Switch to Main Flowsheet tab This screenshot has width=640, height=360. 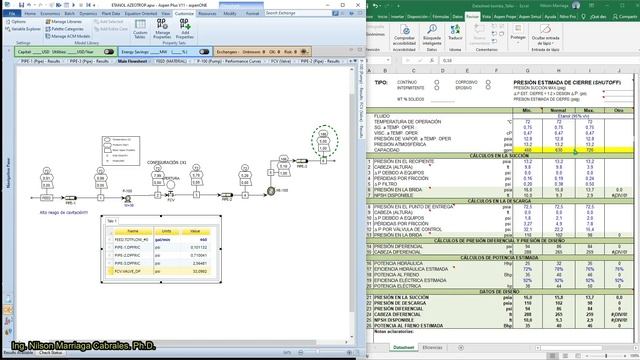(132, 61)
